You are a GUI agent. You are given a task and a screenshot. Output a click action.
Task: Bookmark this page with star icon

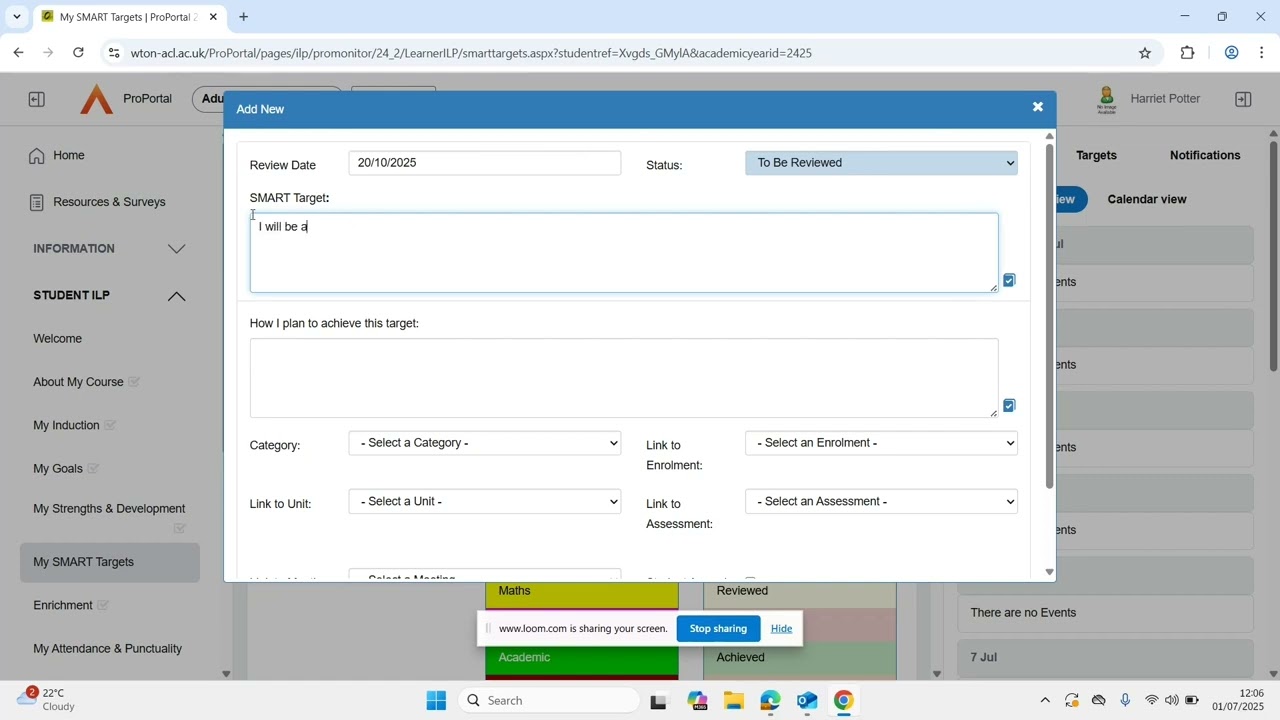point(1145,53)
